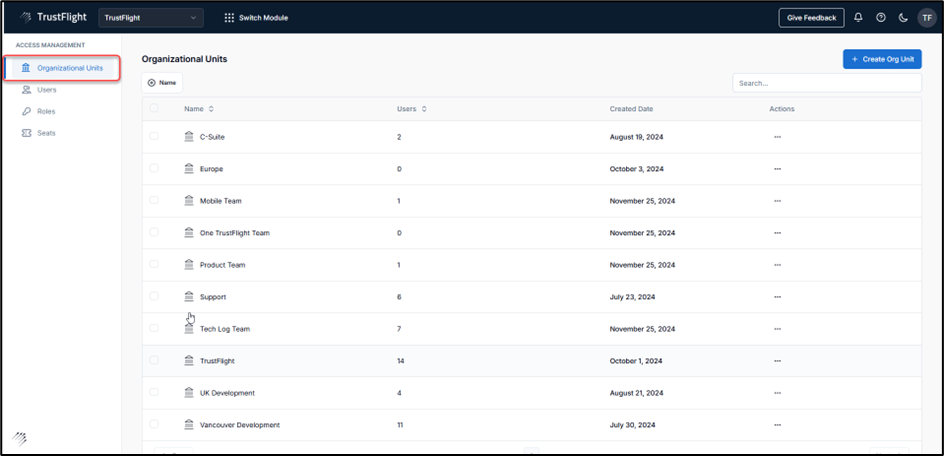Toggle the select-all checkbox in table header

pos(154,108)
